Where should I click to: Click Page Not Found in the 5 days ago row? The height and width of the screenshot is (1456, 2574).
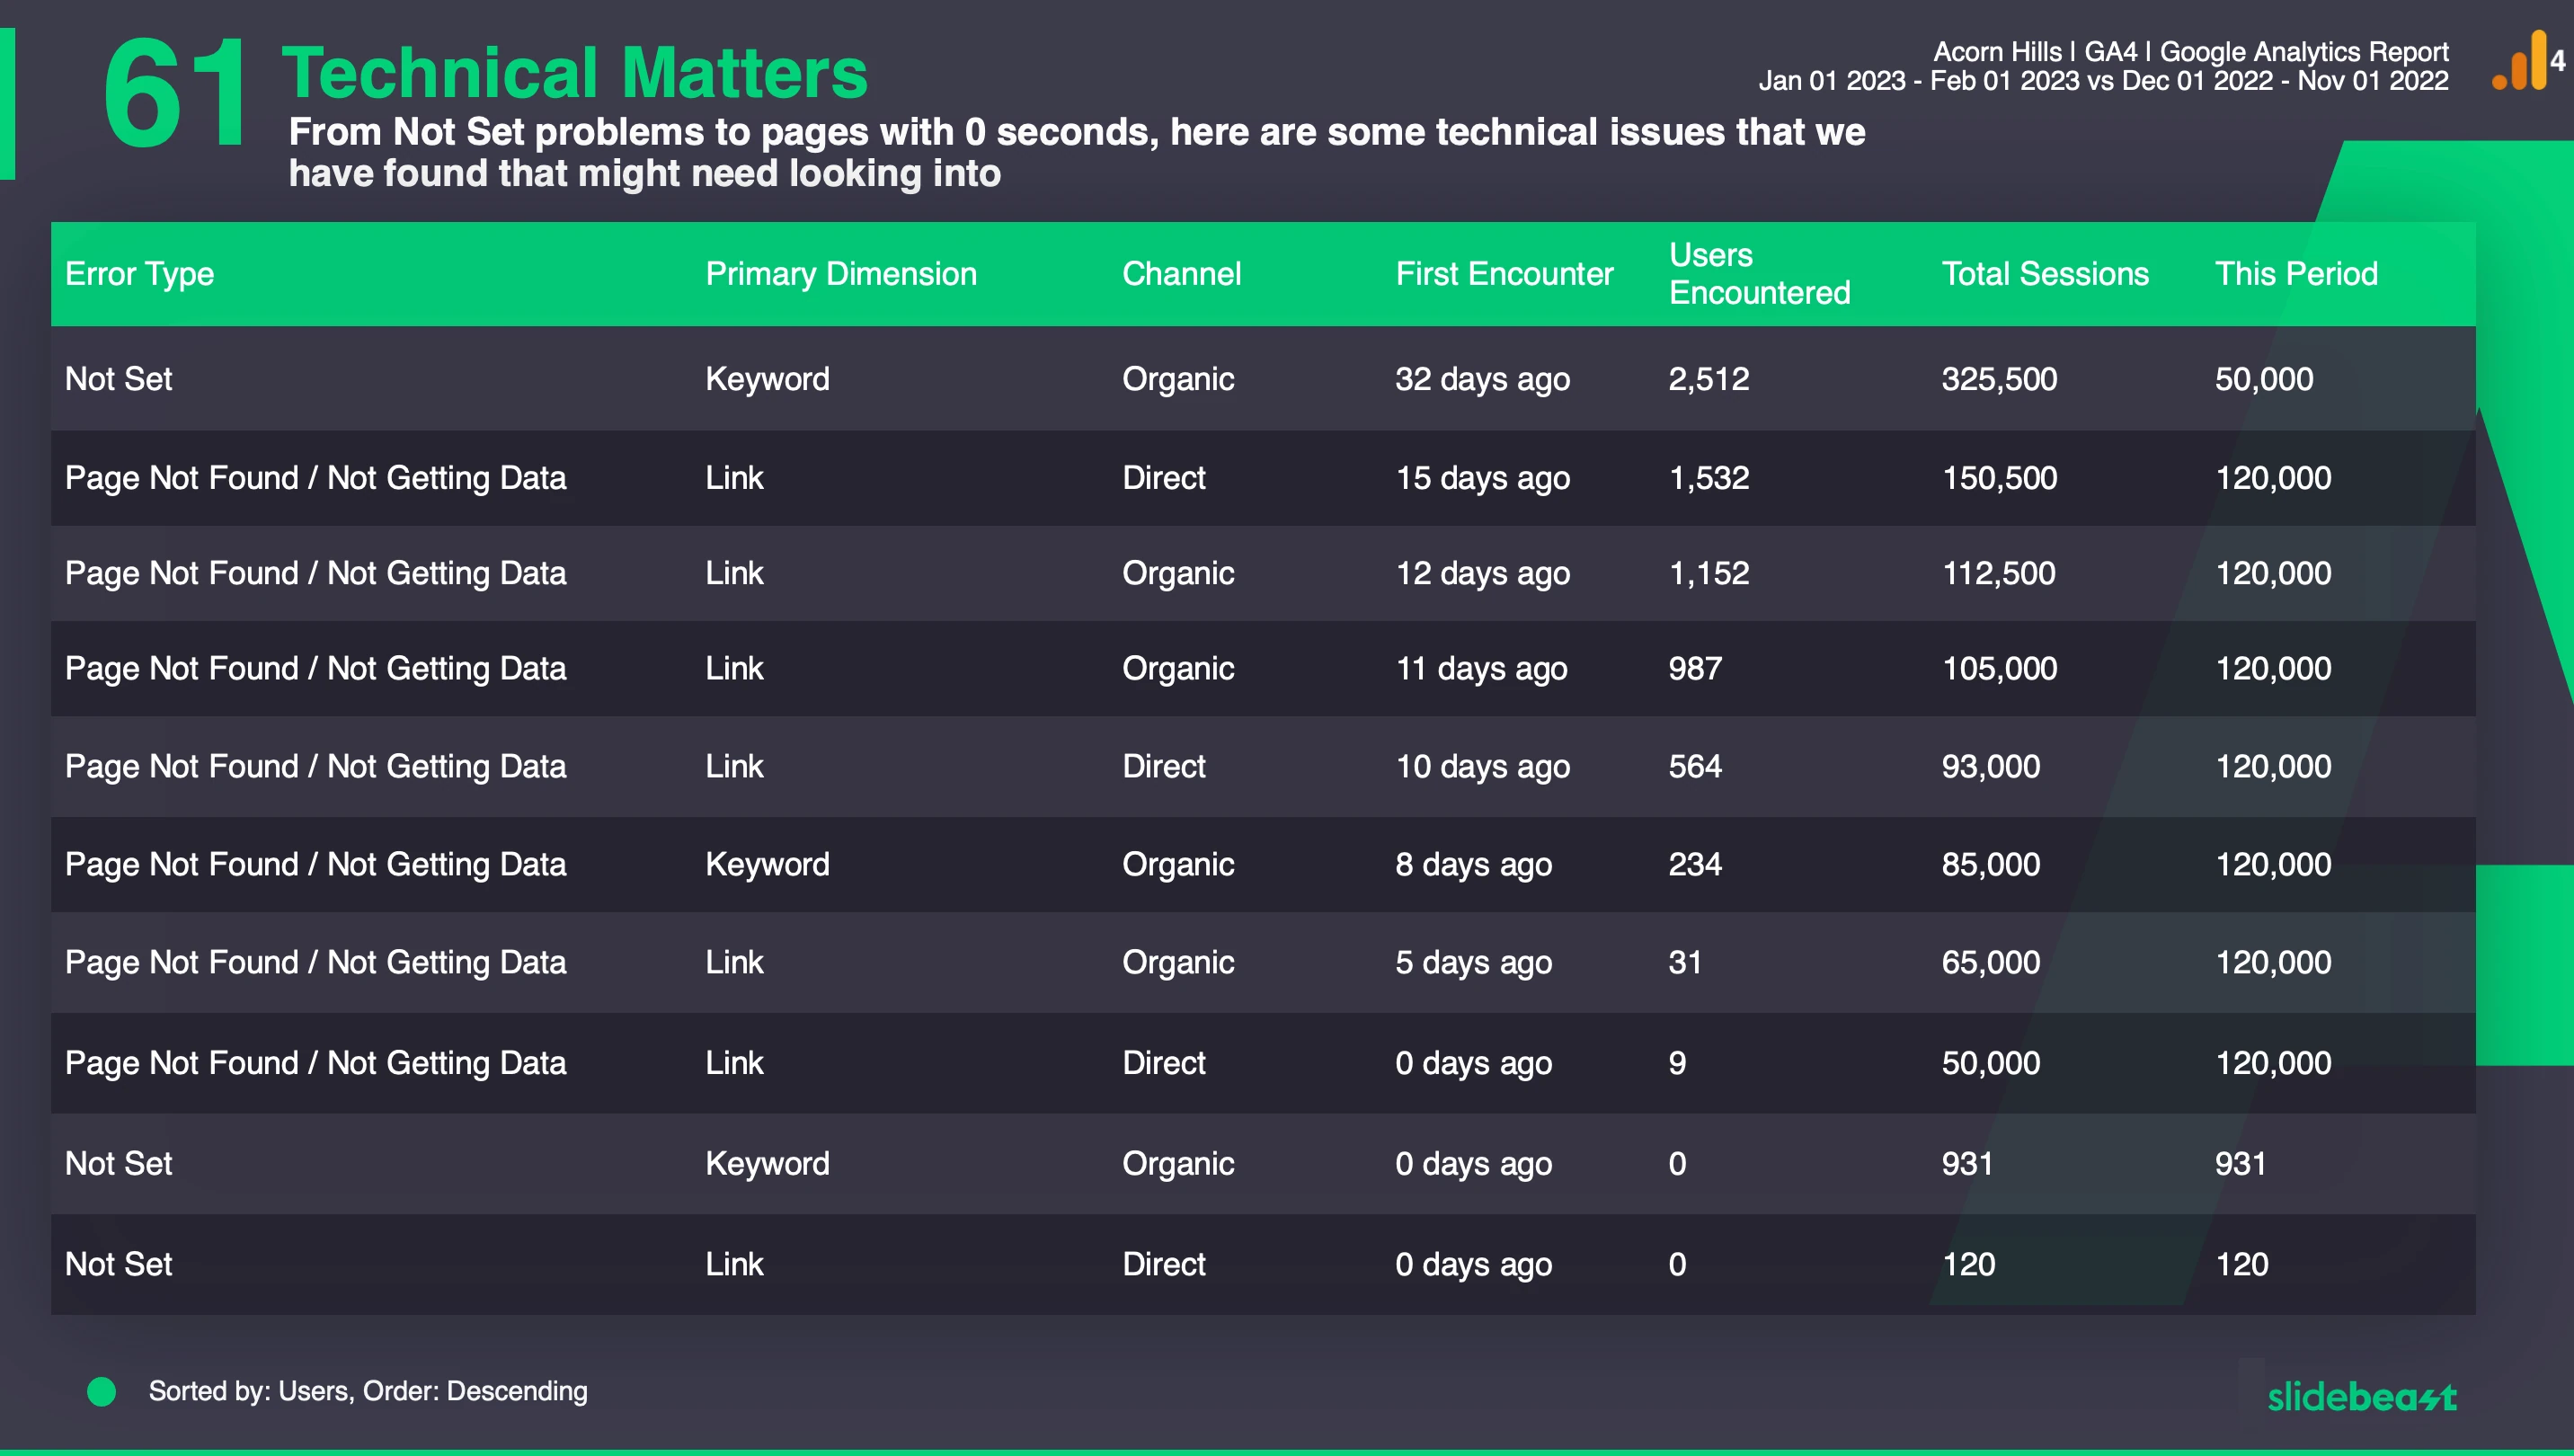[x=315, y=962]
